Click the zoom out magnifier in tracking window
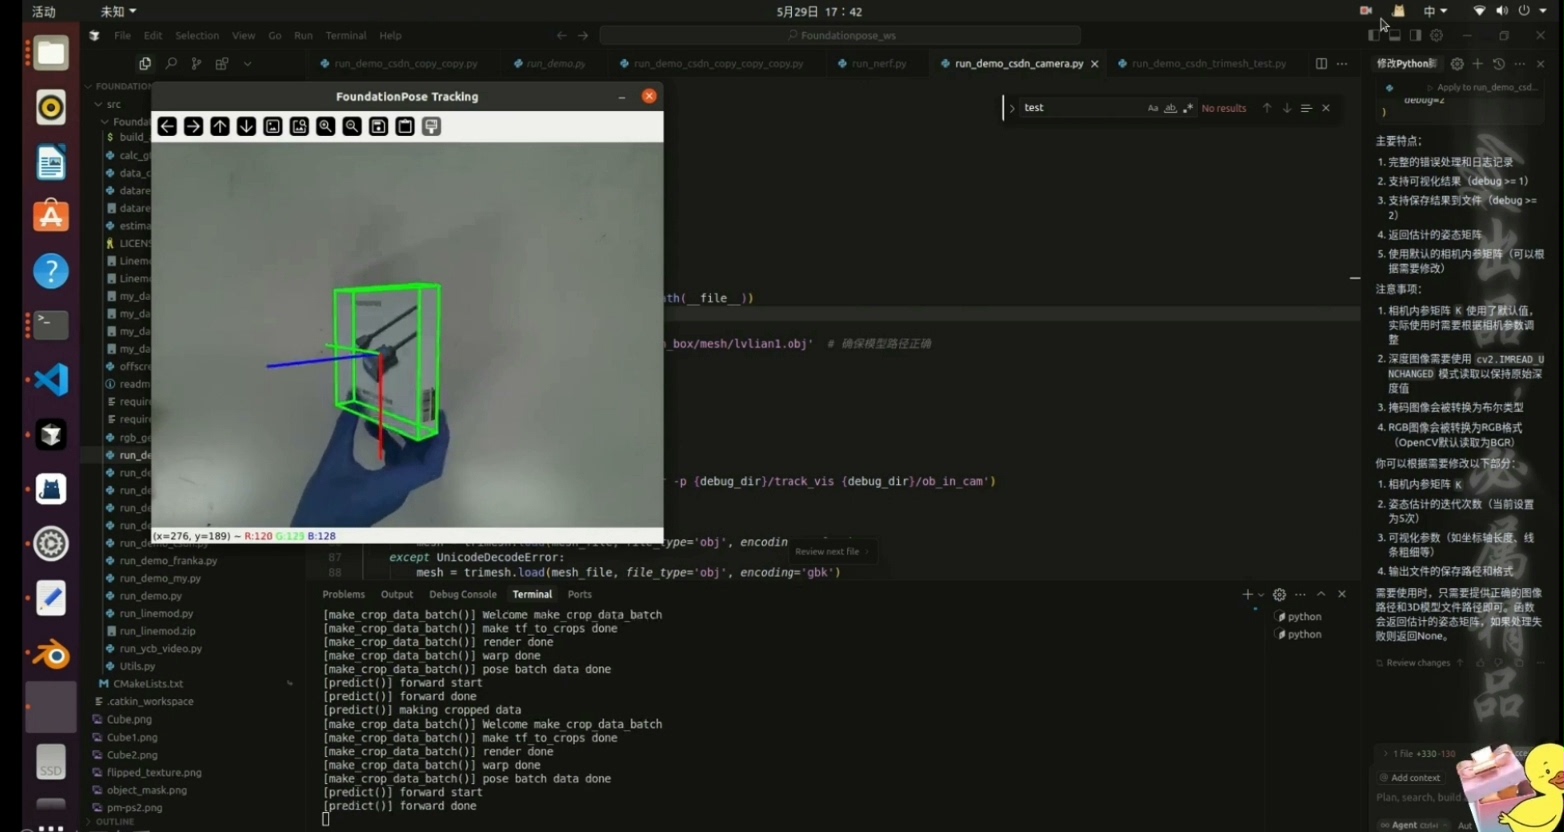The width and height of the screenshot is (1564, 832). pos(352,126)
